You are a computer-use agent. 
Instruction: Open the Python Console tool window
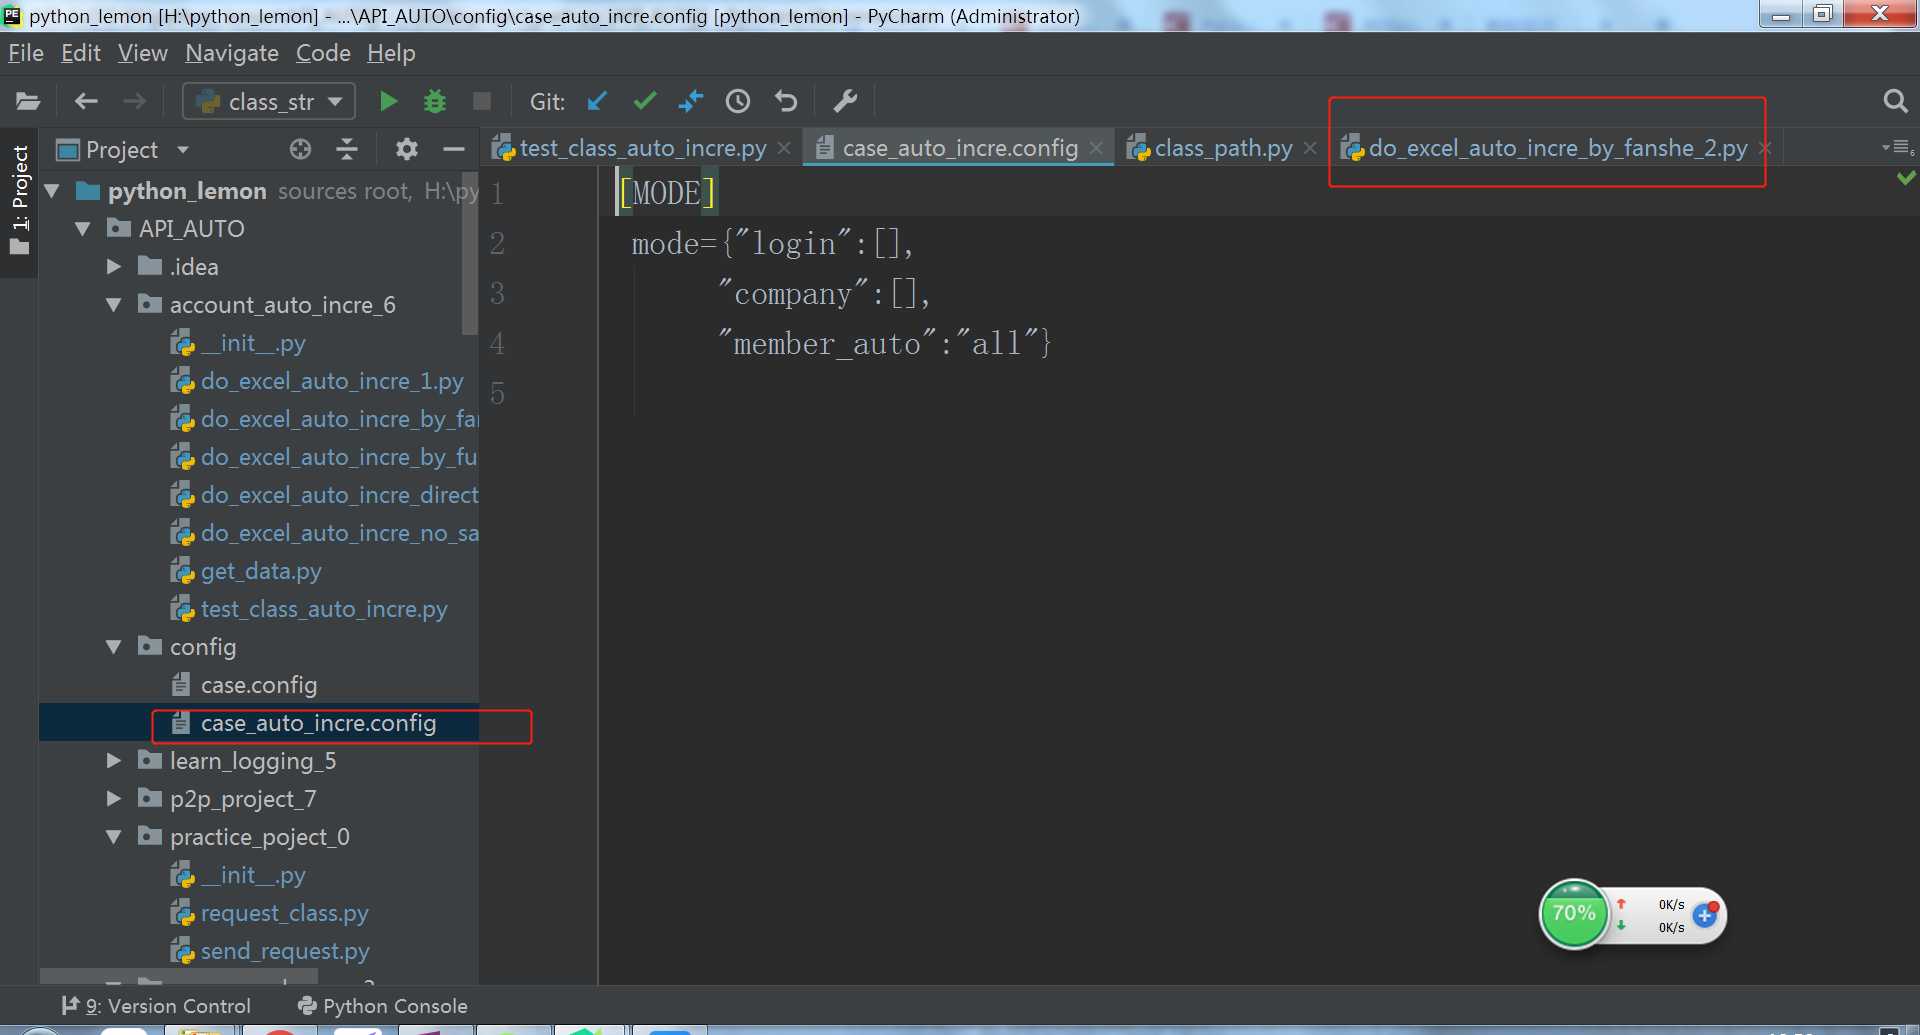coord(383,1006)
